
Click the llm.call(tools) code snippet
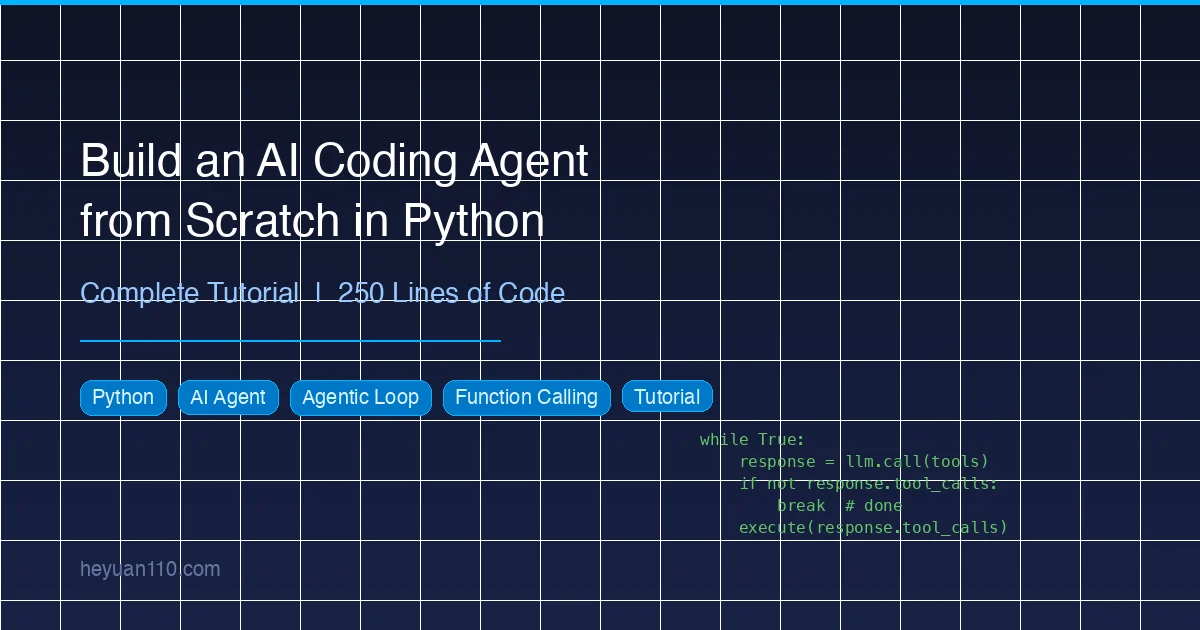pos(917,461)
